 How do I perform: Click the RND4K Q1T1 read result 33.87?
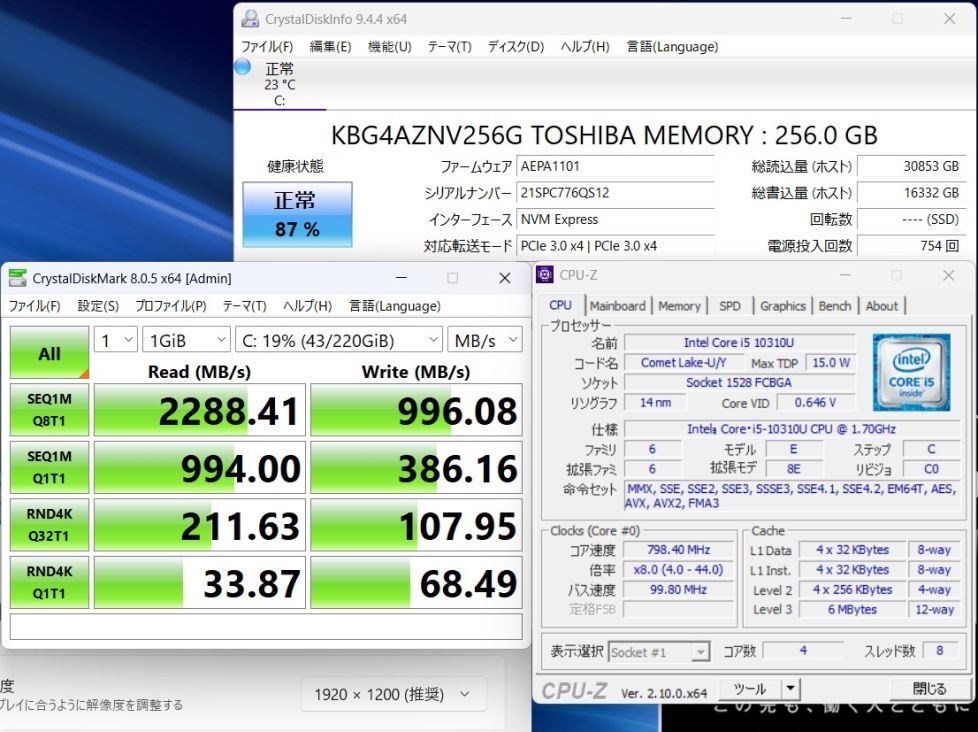(200, 582)
